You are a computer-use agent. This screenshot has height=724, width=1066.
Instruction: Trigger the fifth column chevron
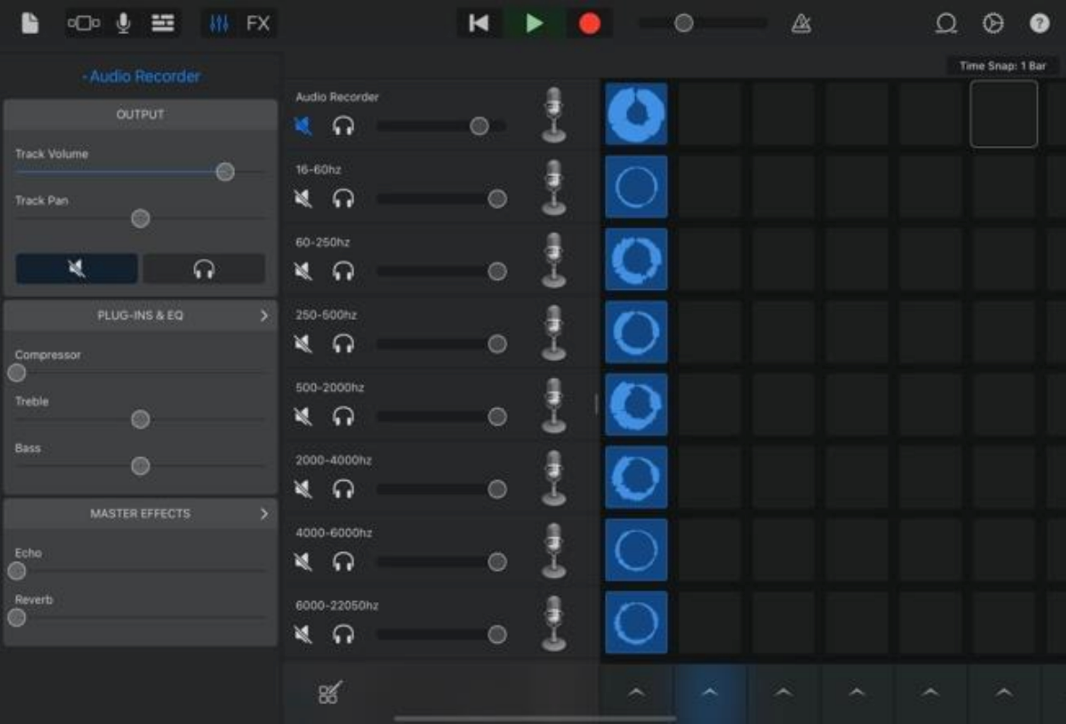click(x=930, y=692)
